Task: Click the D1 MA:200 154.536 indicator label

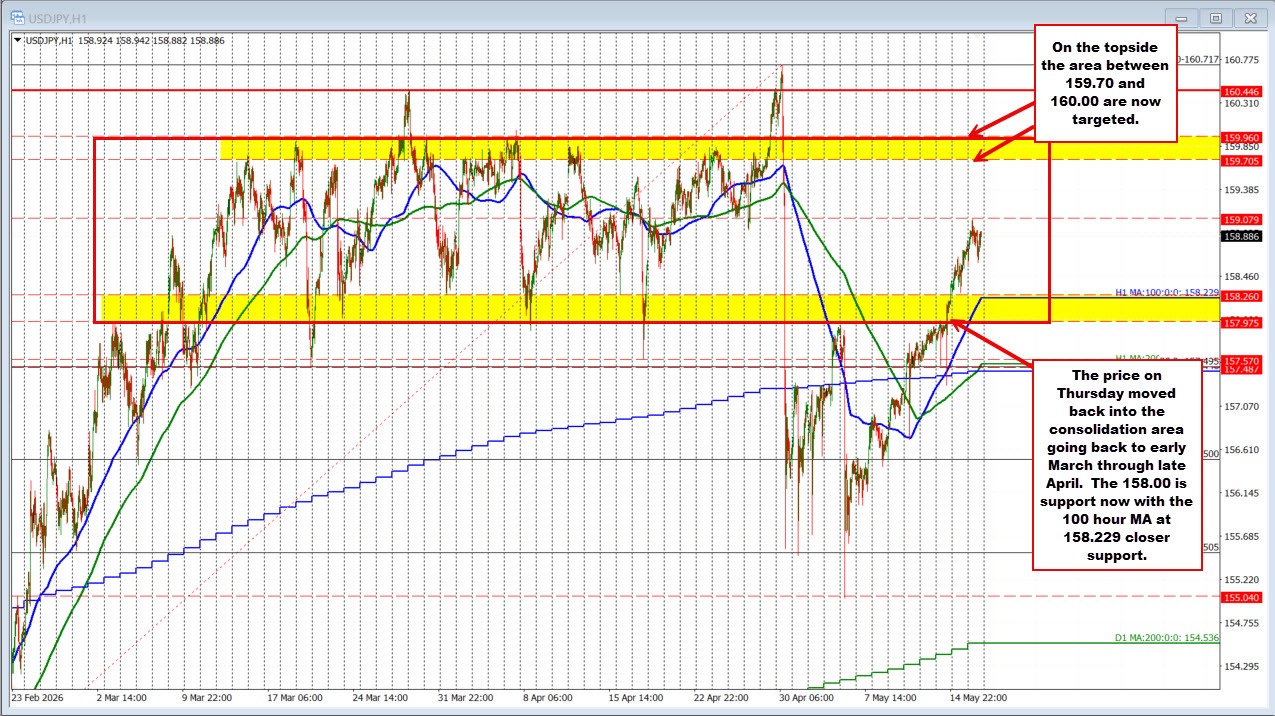Action: [1167, 637]
